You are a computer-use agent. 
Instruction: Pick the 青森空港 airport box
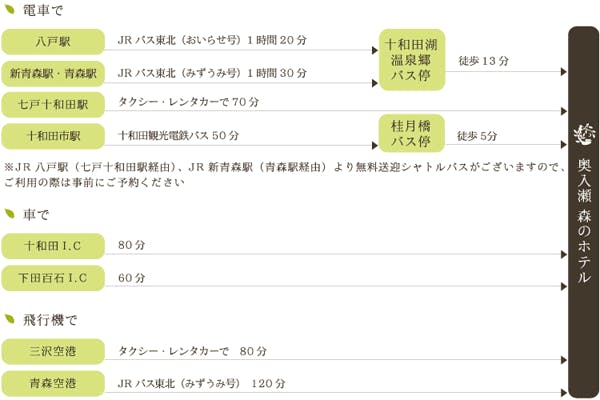click(x=54, y=382)
